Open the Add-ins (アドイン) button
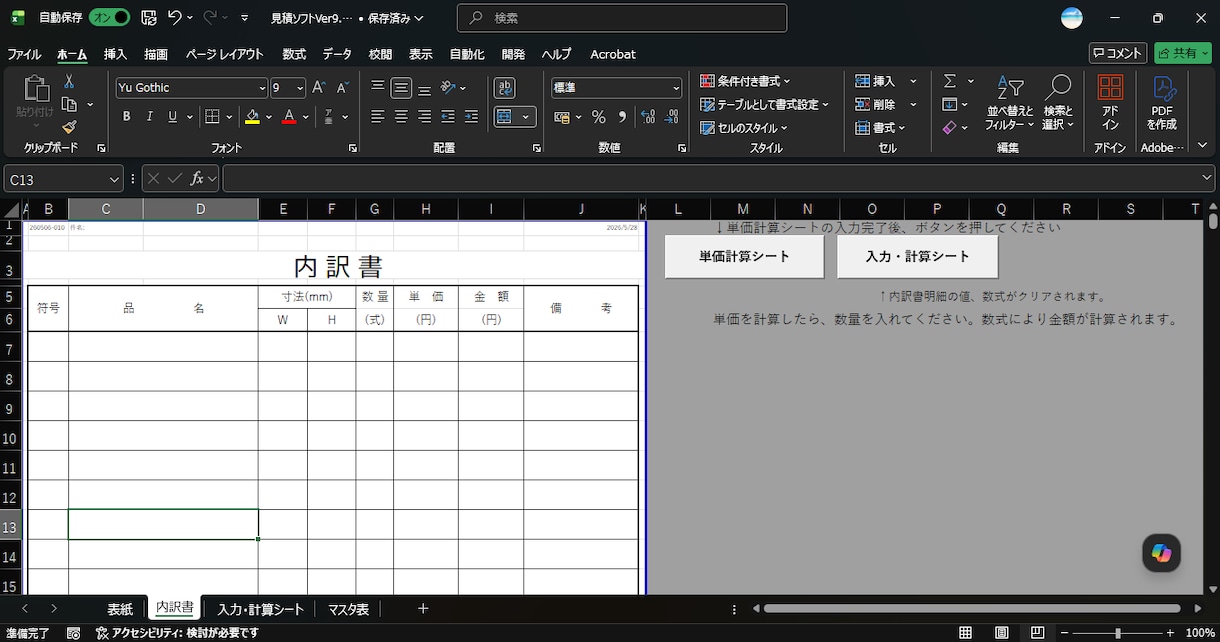Image resolution: width=1220 pixels, height=642 pixels. (x=1110, y=103)
